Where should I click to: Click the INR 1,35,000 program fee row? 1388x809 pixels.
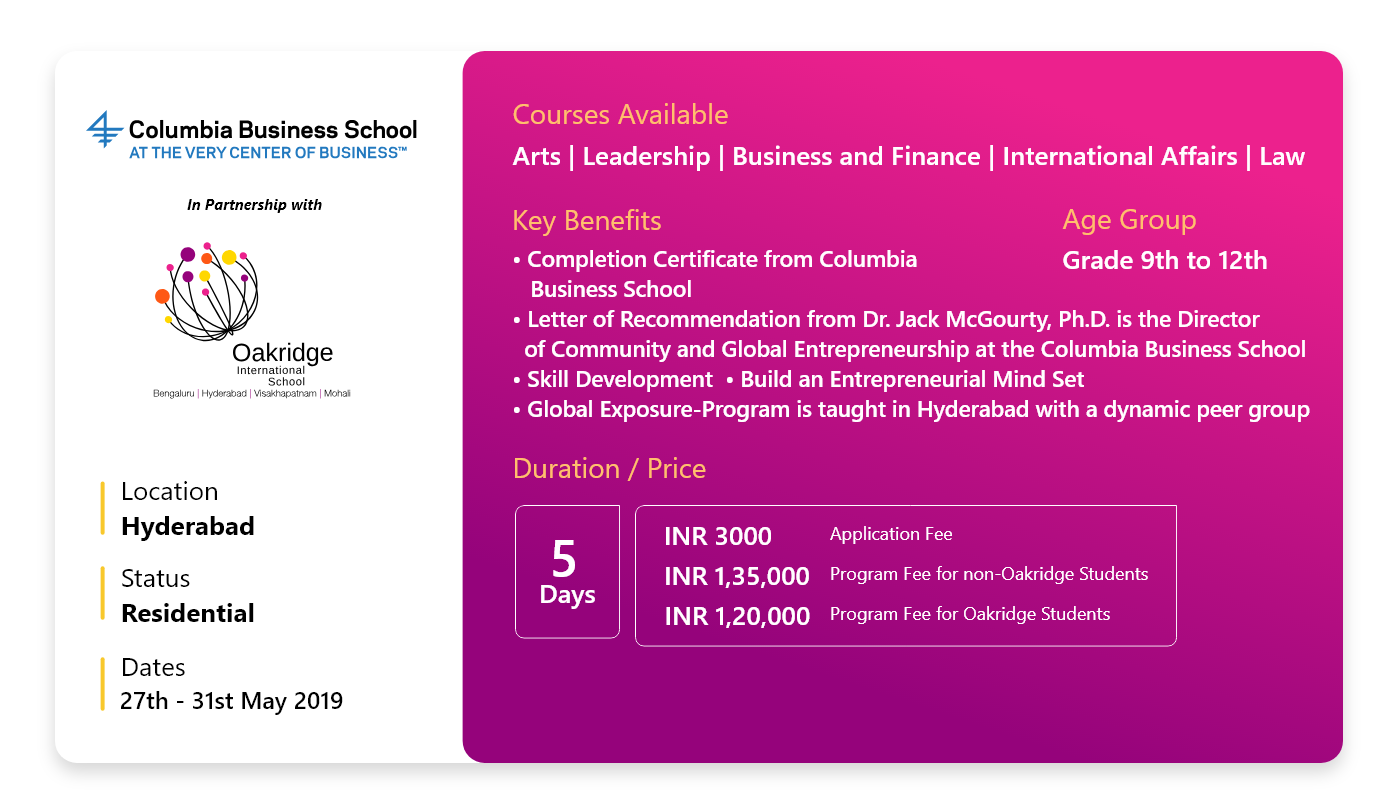point(906,575)
